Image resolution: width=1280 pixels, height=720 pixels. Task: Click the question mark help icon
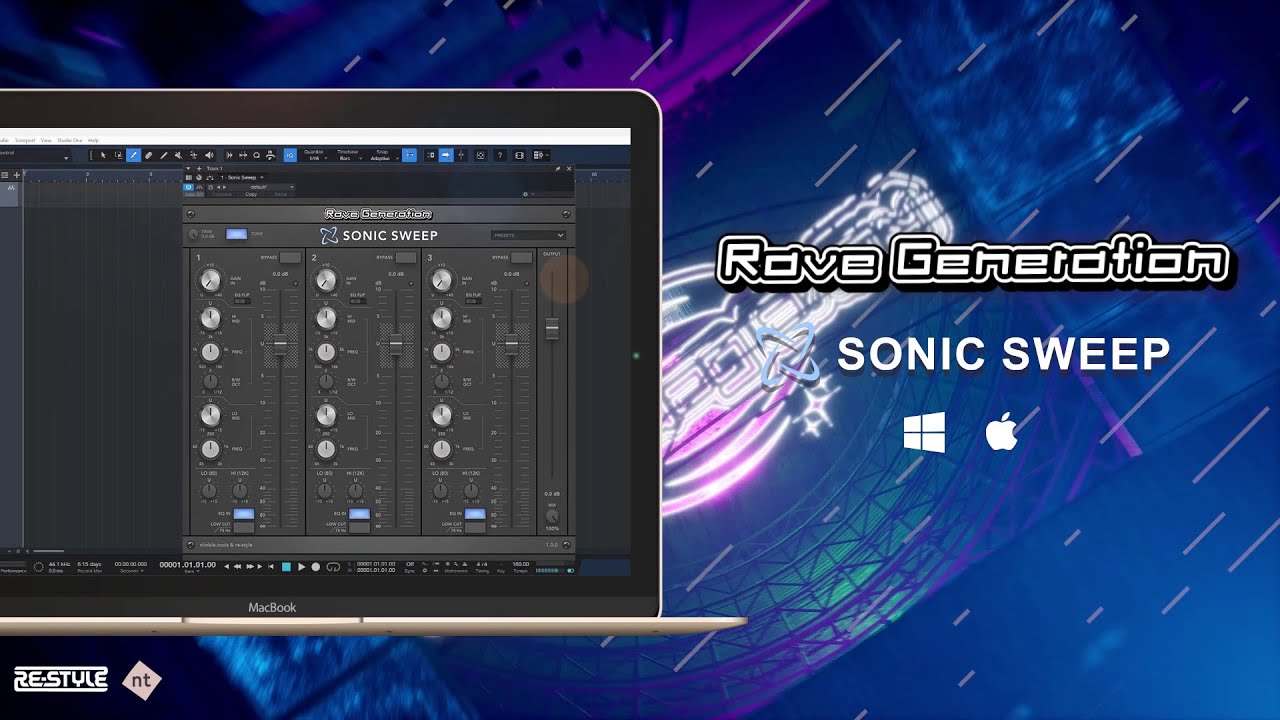tap(500, 155)
